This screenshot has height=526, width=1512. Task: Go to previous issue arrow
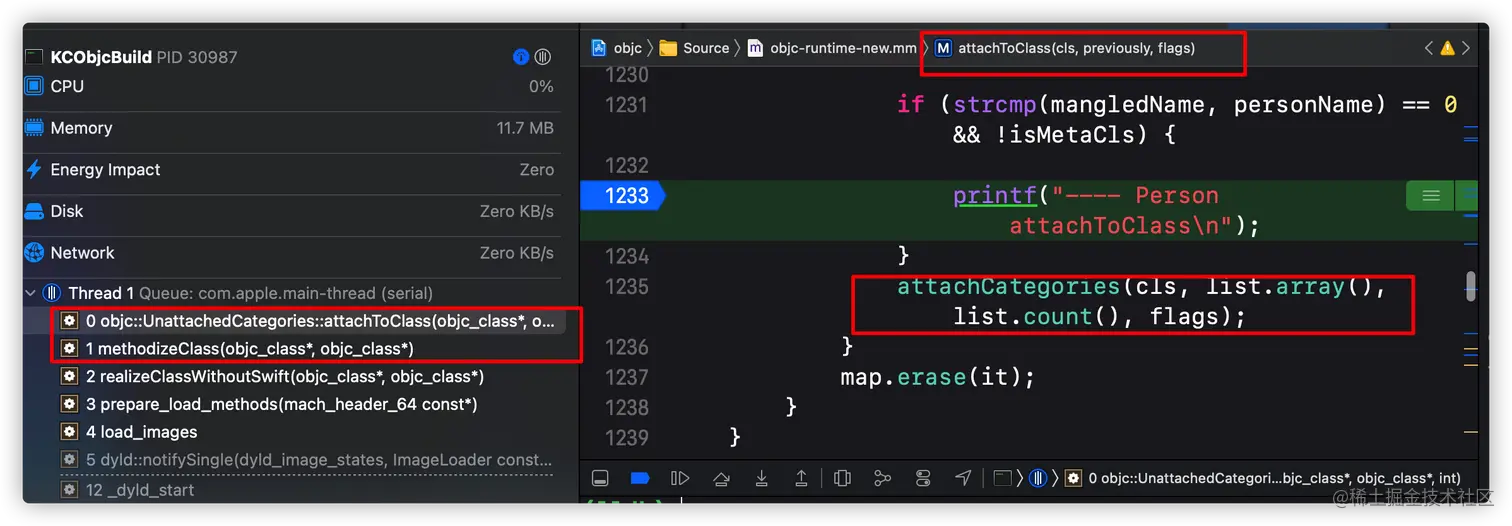click(x=1429, y=48)
